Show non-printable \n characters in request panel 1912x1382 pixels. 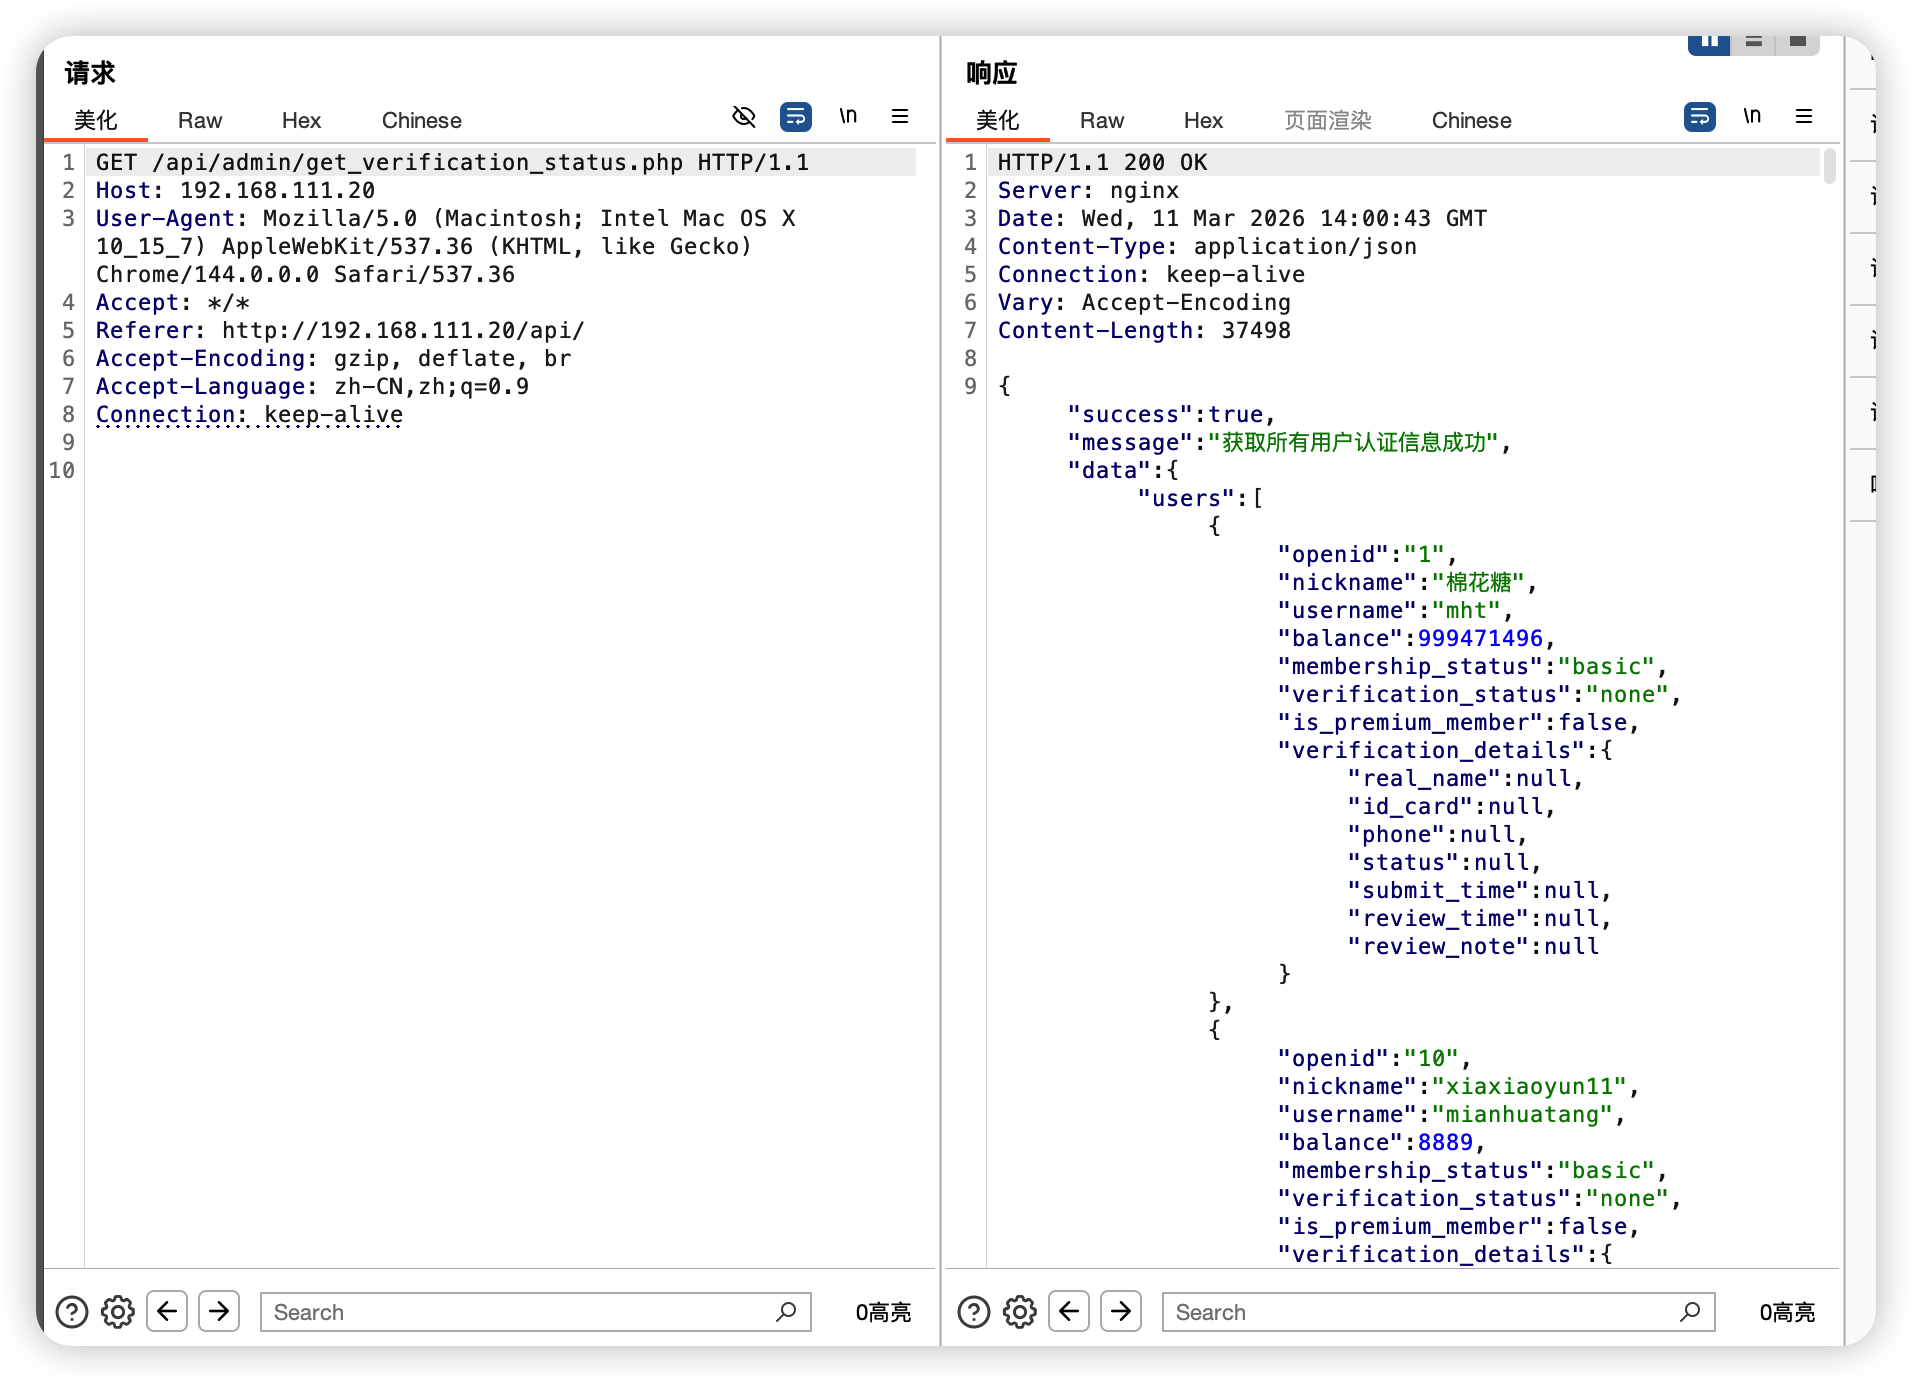pyautogui.click(x=848, y=117)
